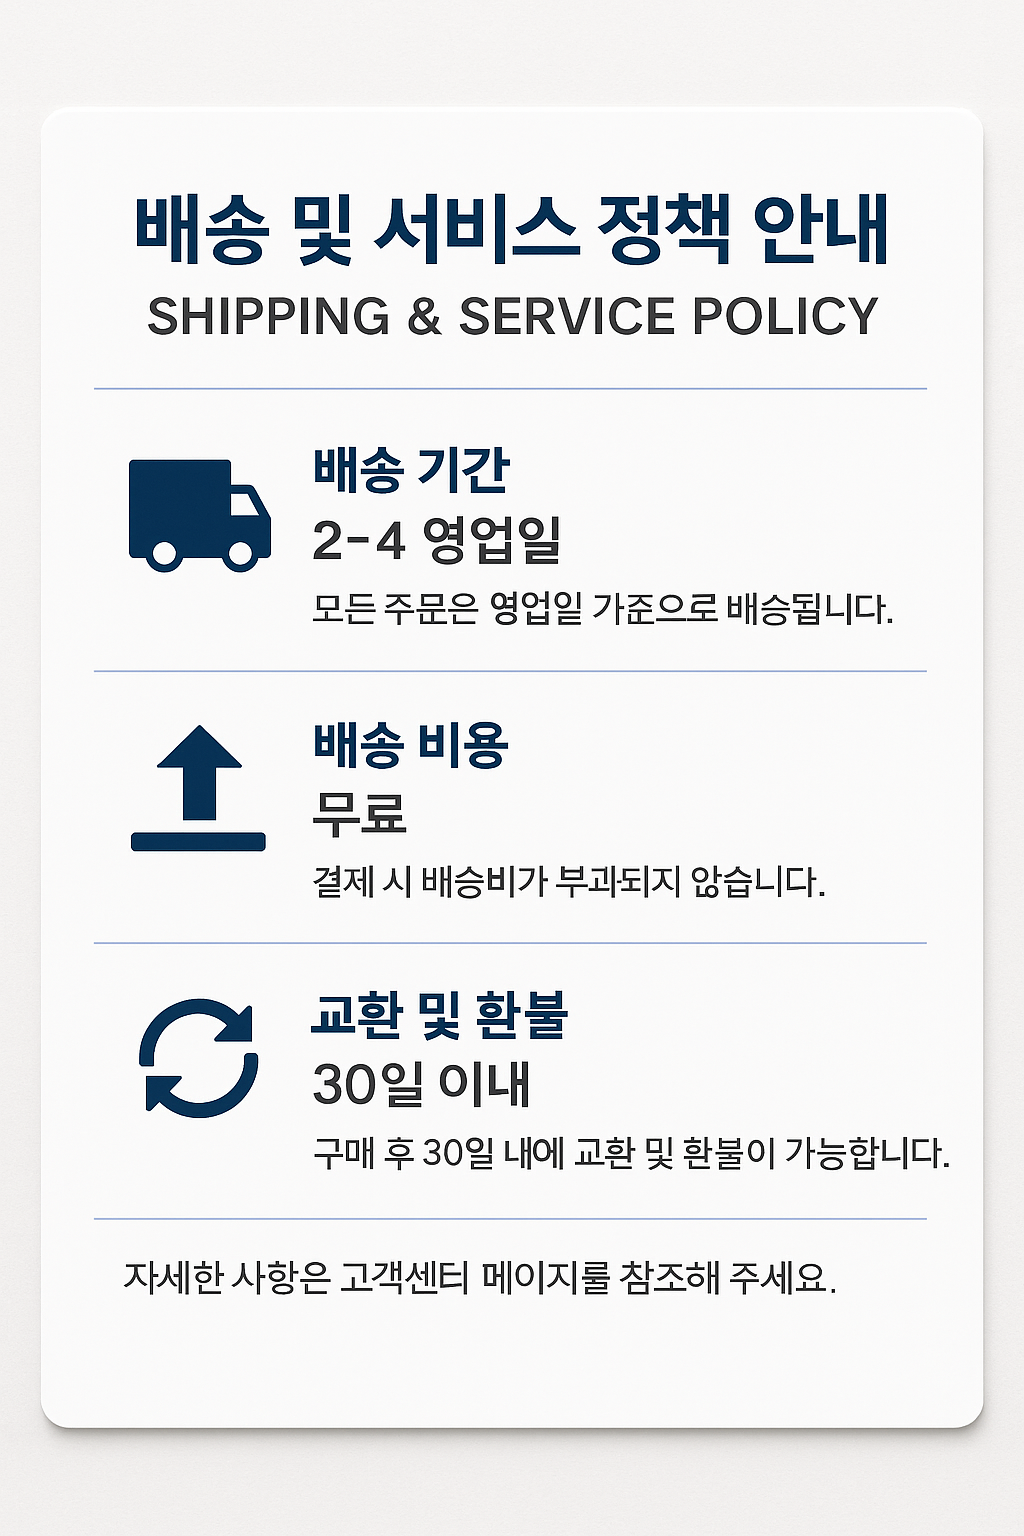Click the 모든 주문은 영업일 description line
The height and width of the screenshot is (1536, 1024).
(603, 608)
